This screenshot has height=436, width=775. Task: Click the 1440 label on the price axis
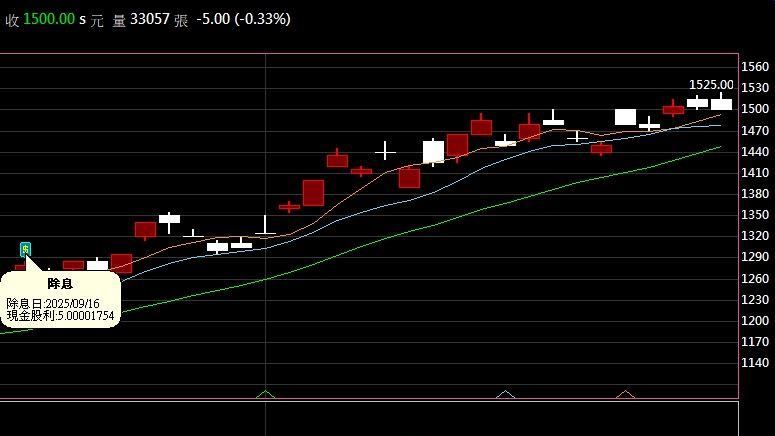(x=756, y=152)
